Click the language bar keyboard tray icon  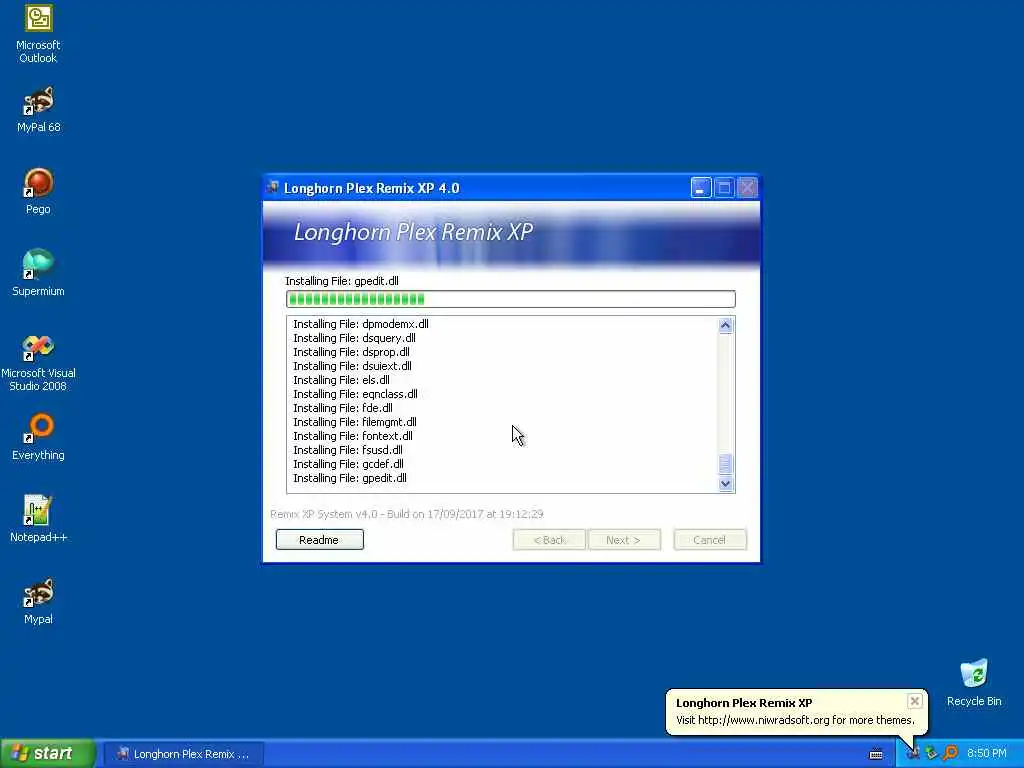point(876,754)
